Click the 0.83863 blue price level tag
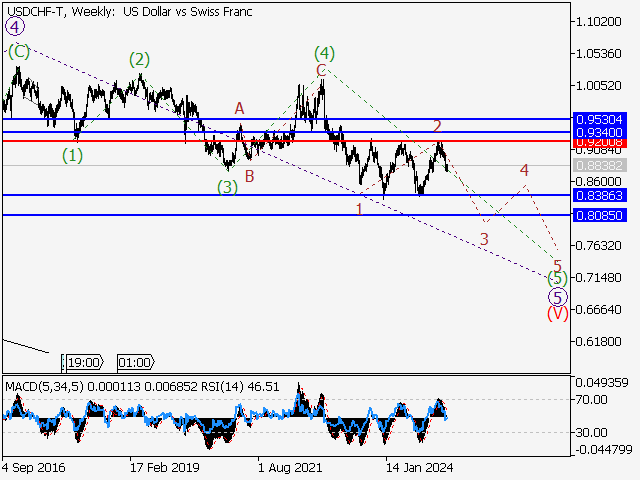 click(x=599, y=195)
